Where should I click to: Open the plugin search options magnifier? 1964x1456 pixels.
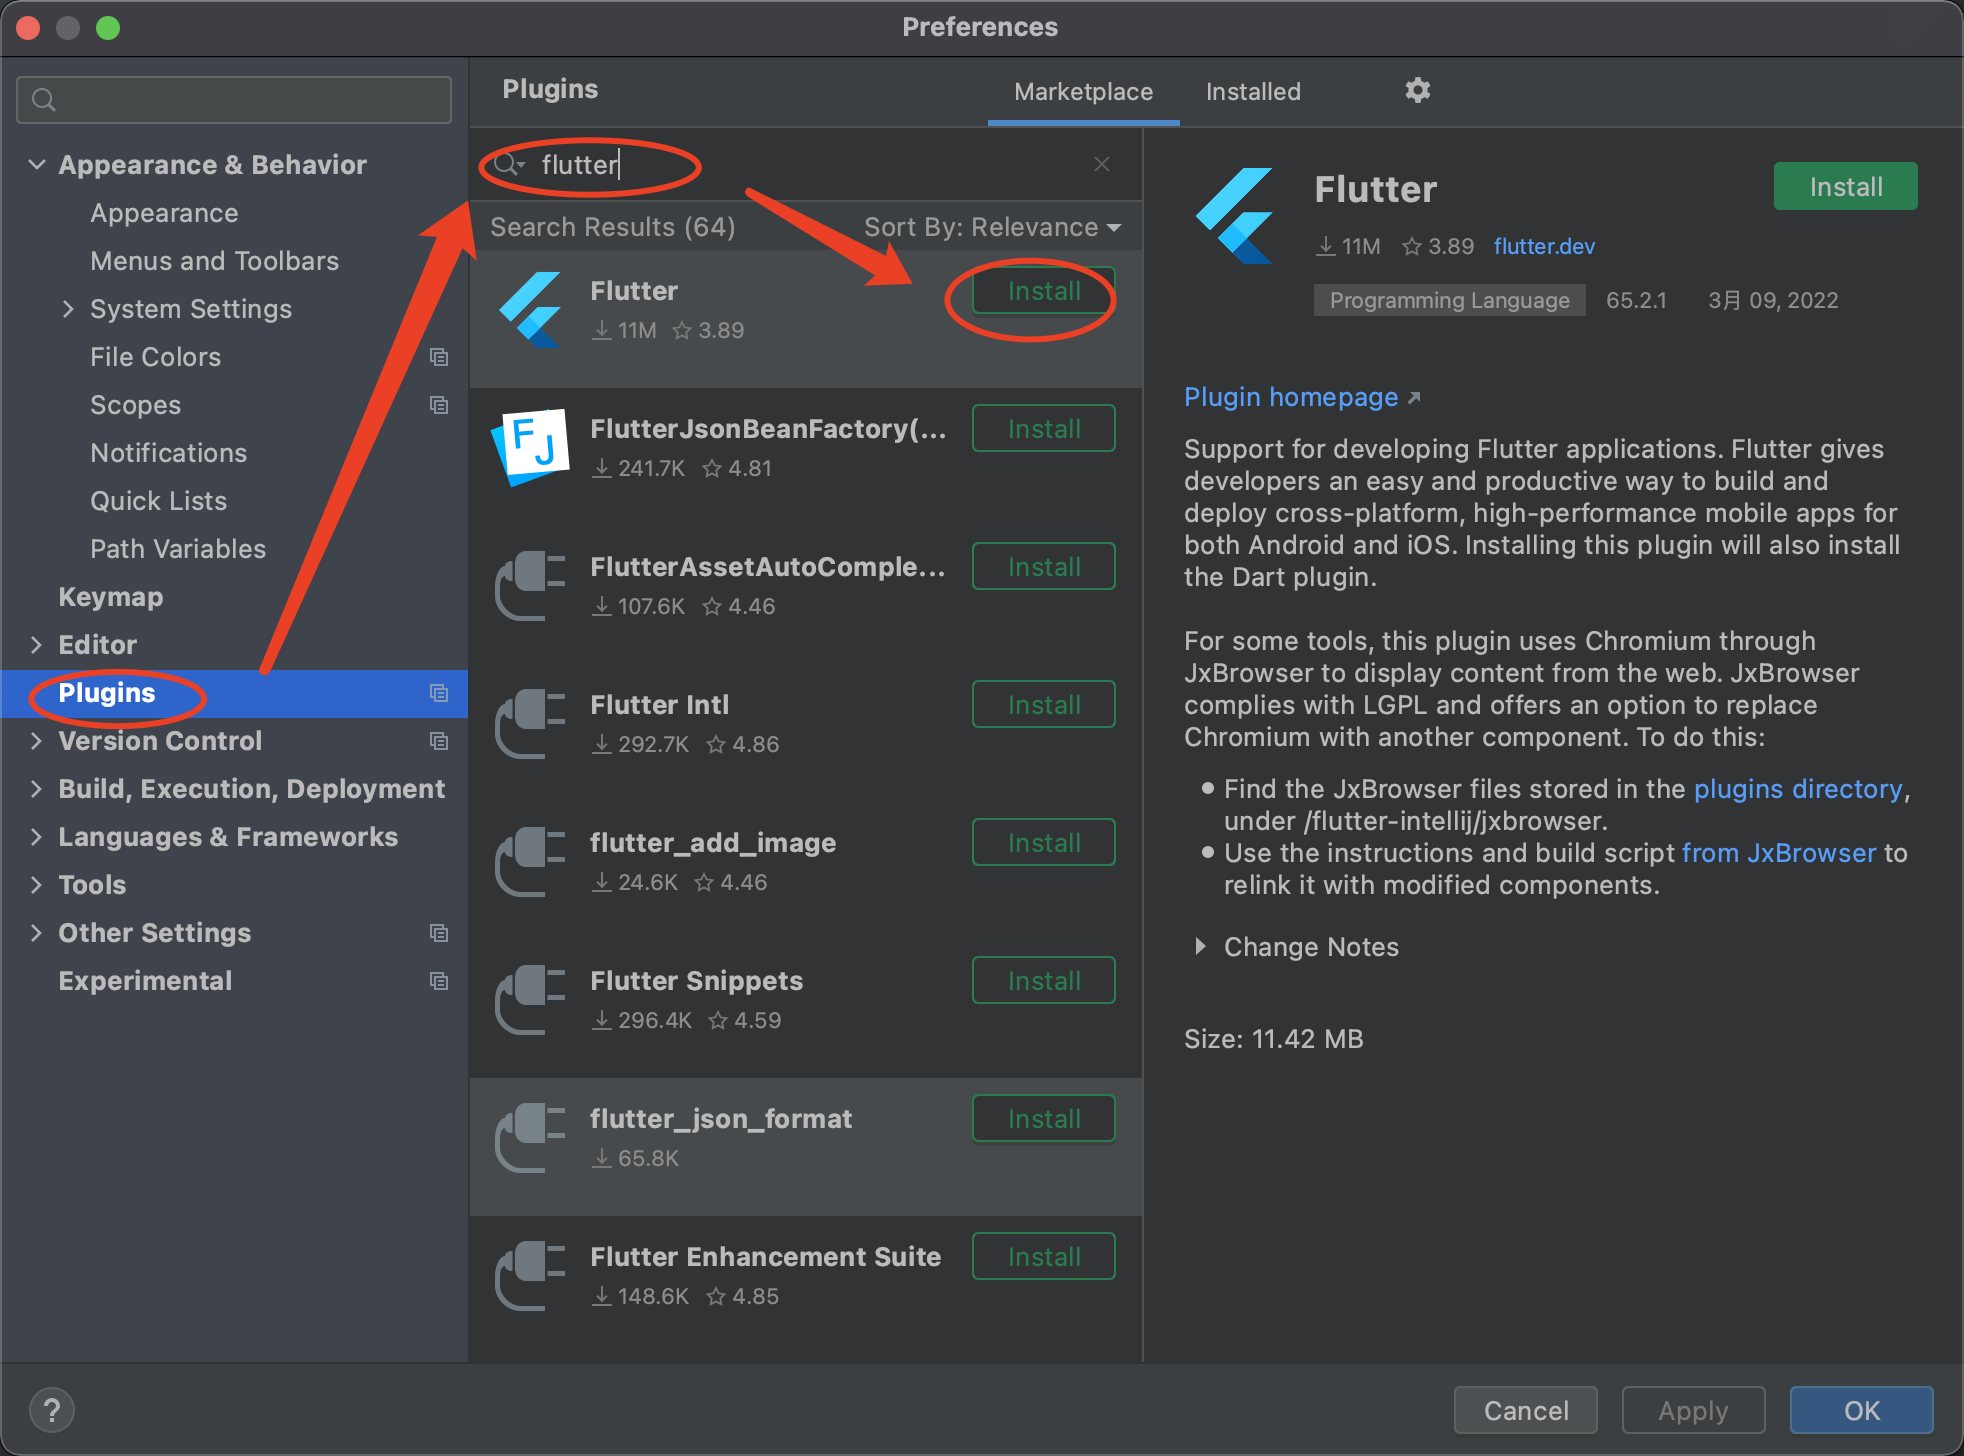[x=509, y=164]
